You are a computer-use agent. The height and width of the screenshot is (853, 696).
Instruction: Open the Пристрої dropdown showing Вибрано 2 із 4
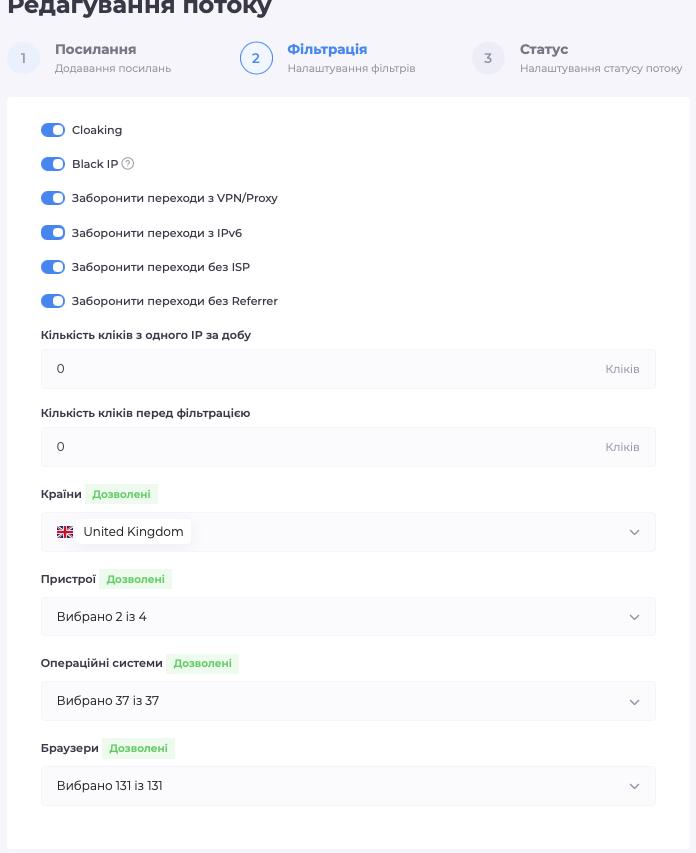pos(348,617)
